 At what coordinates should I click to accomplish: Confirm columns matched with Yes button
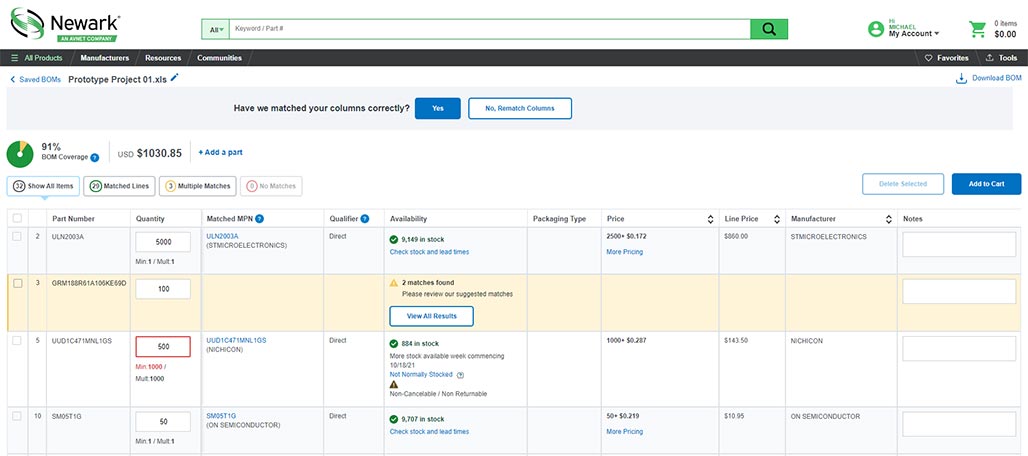[437, 109]
